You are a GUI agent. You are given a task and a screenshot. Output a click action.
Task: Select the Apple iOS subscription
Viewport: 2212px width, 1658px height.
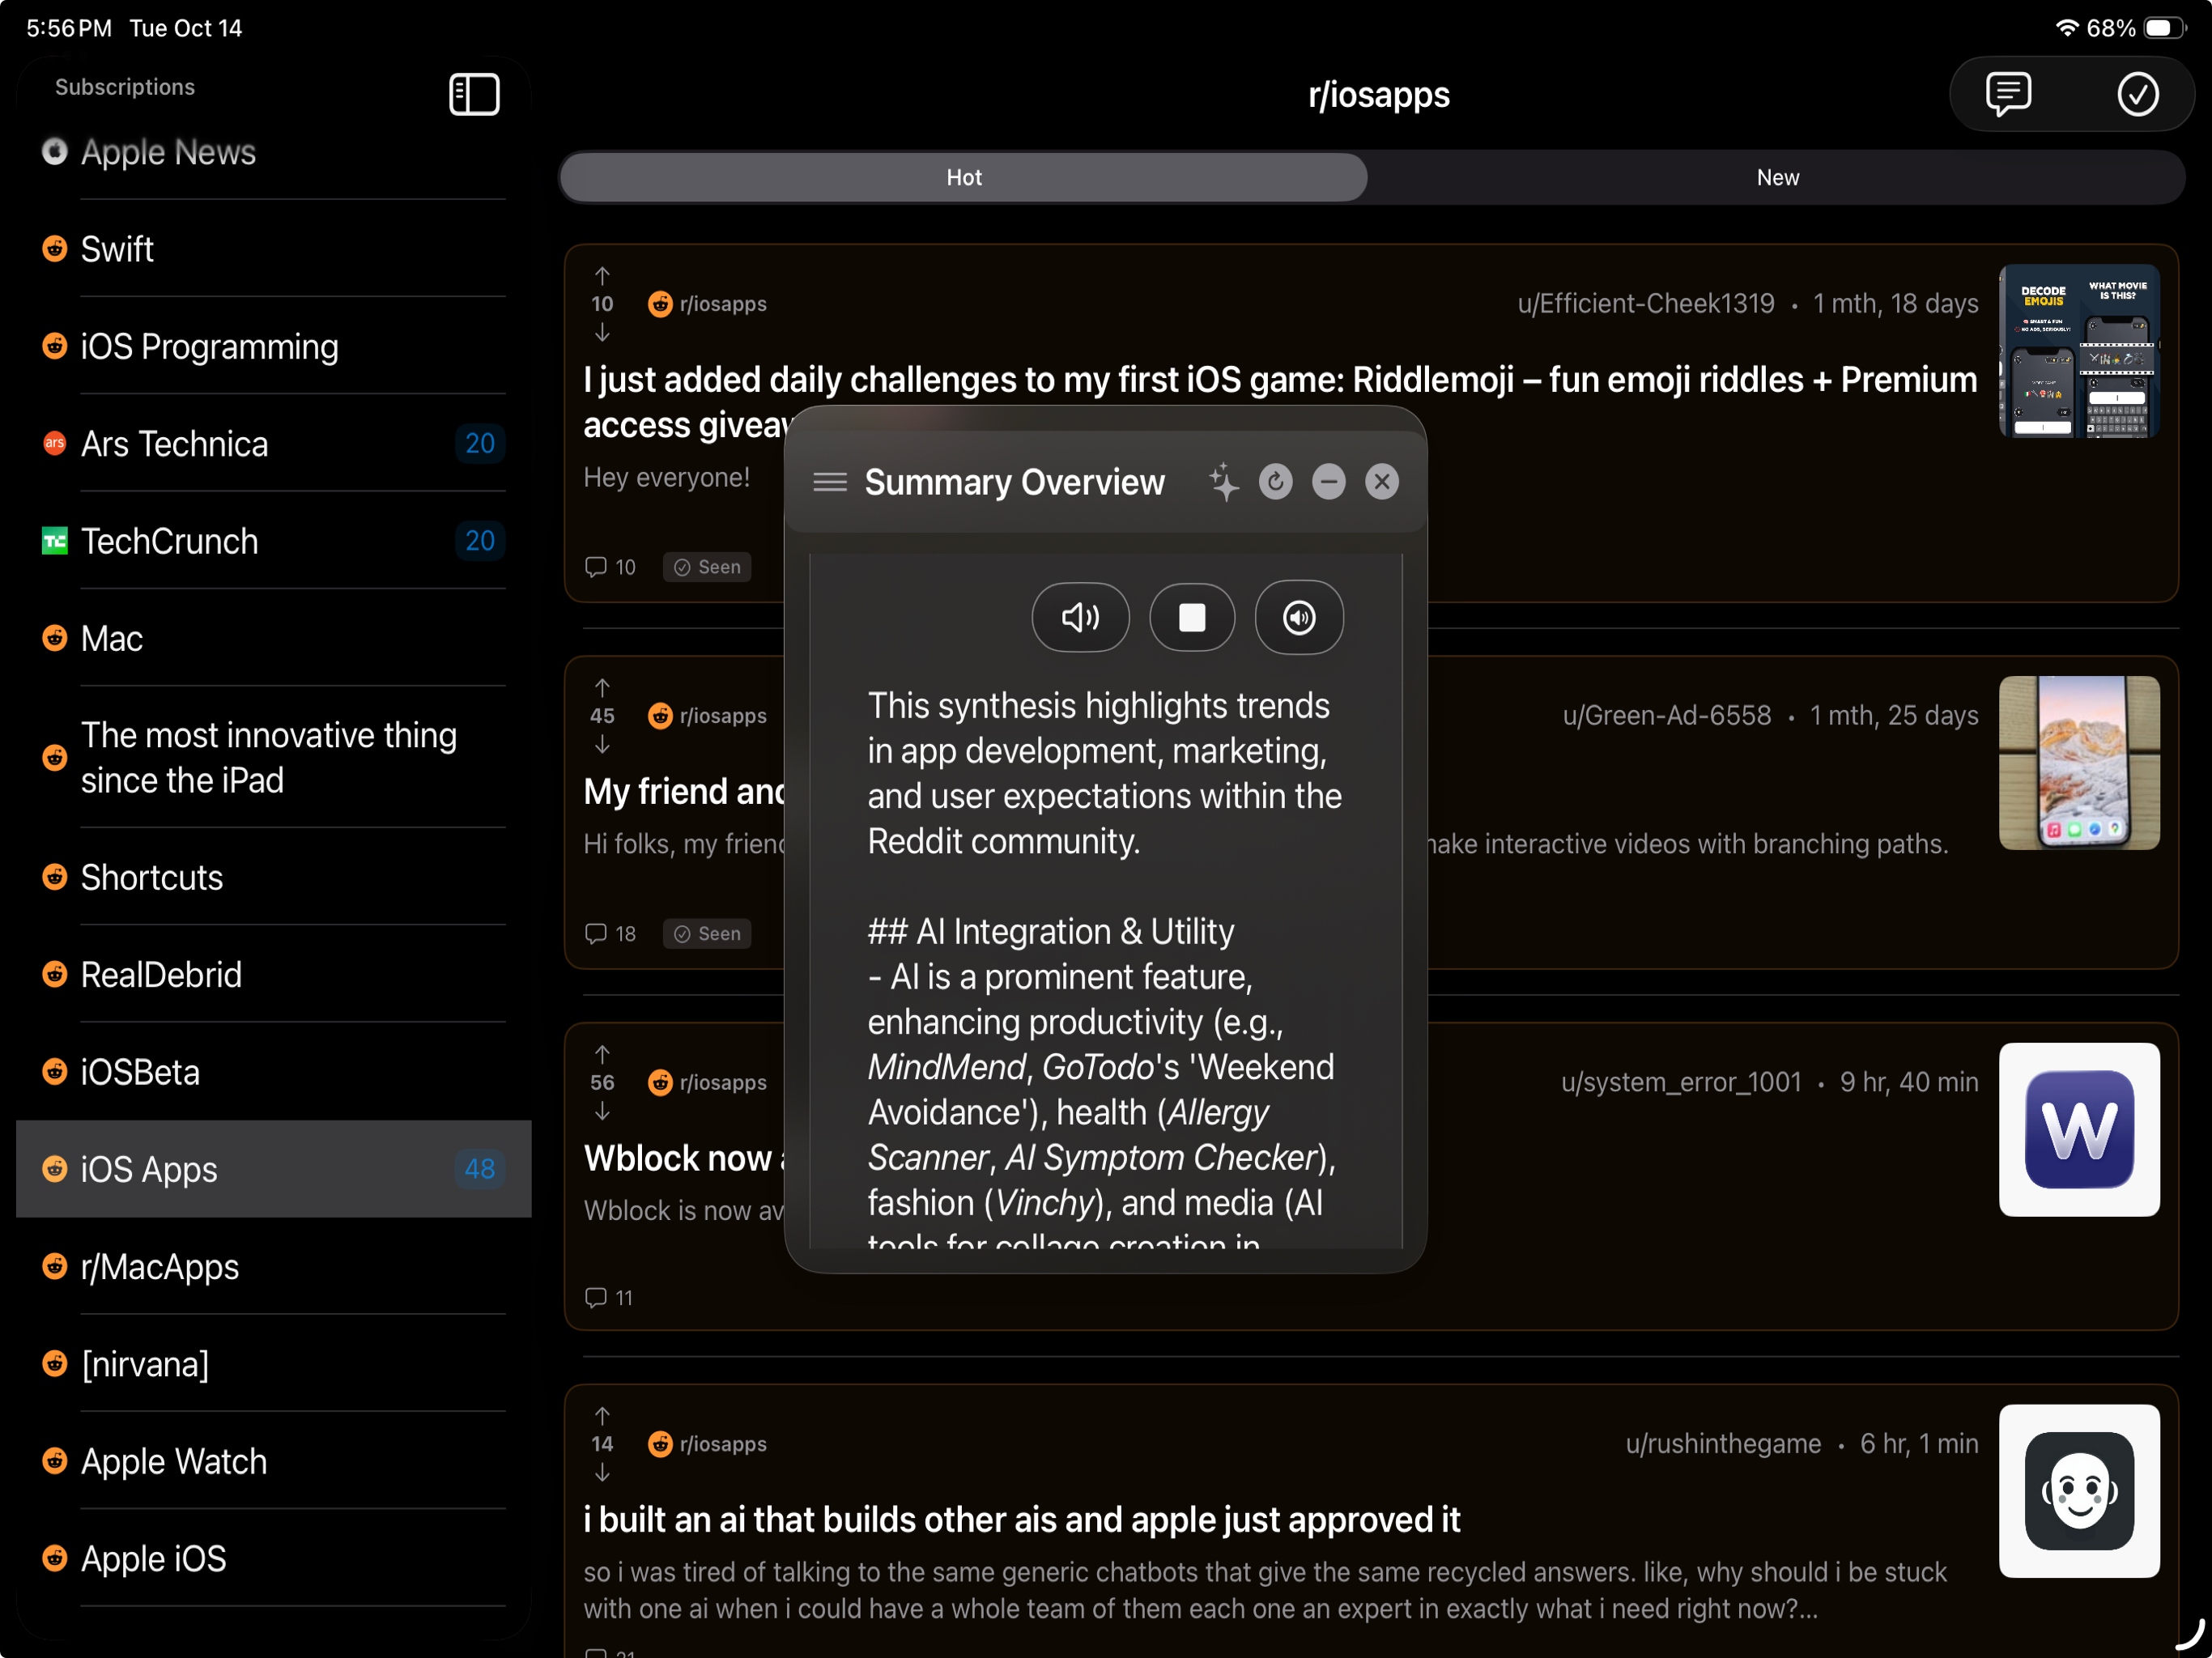pyautogui.click(x=273, y=1558)
